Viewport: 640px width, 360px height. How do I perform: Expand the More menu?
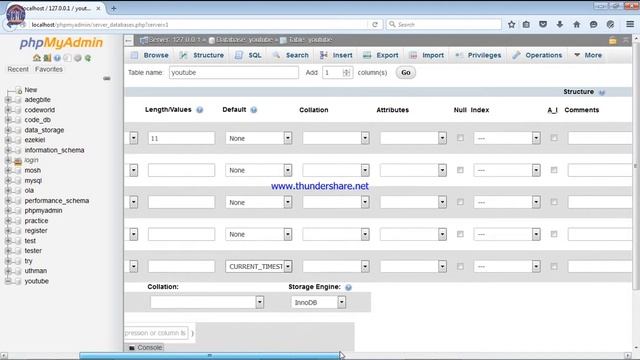click(588, 55)
